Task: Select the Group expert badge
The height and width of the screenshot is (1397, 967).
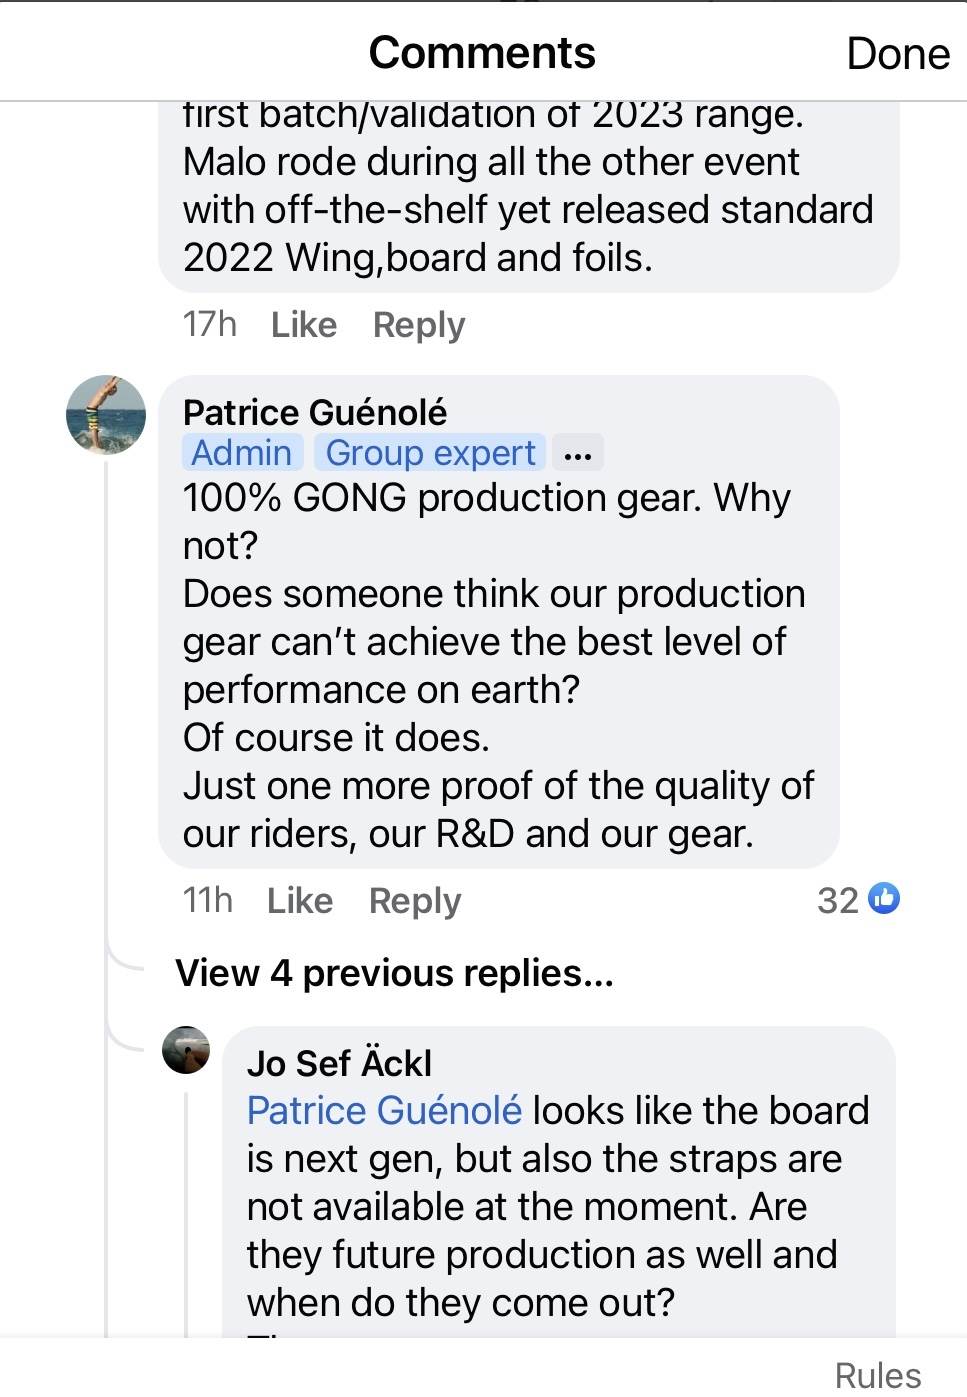Action: 430,453
